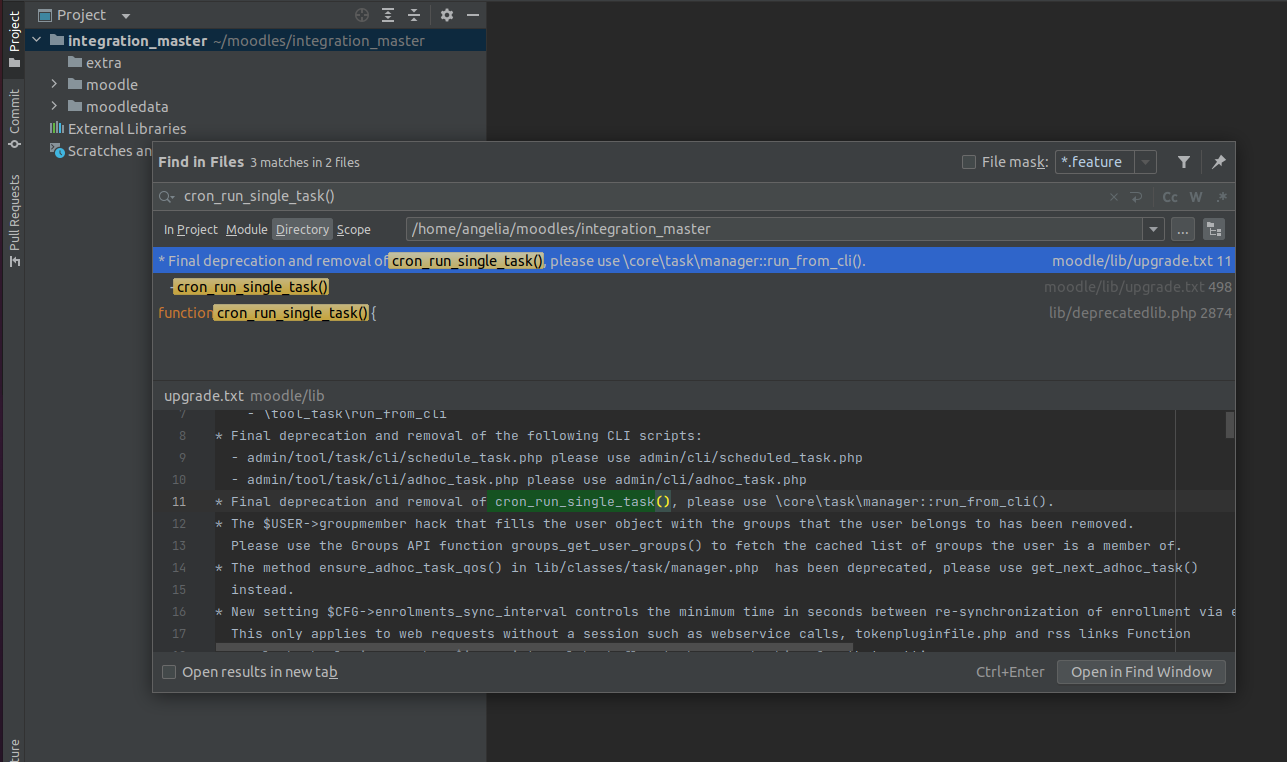The image size is (1287, 762).
Task: Open the Commit tool window side tab
Action: pos(14,118)
